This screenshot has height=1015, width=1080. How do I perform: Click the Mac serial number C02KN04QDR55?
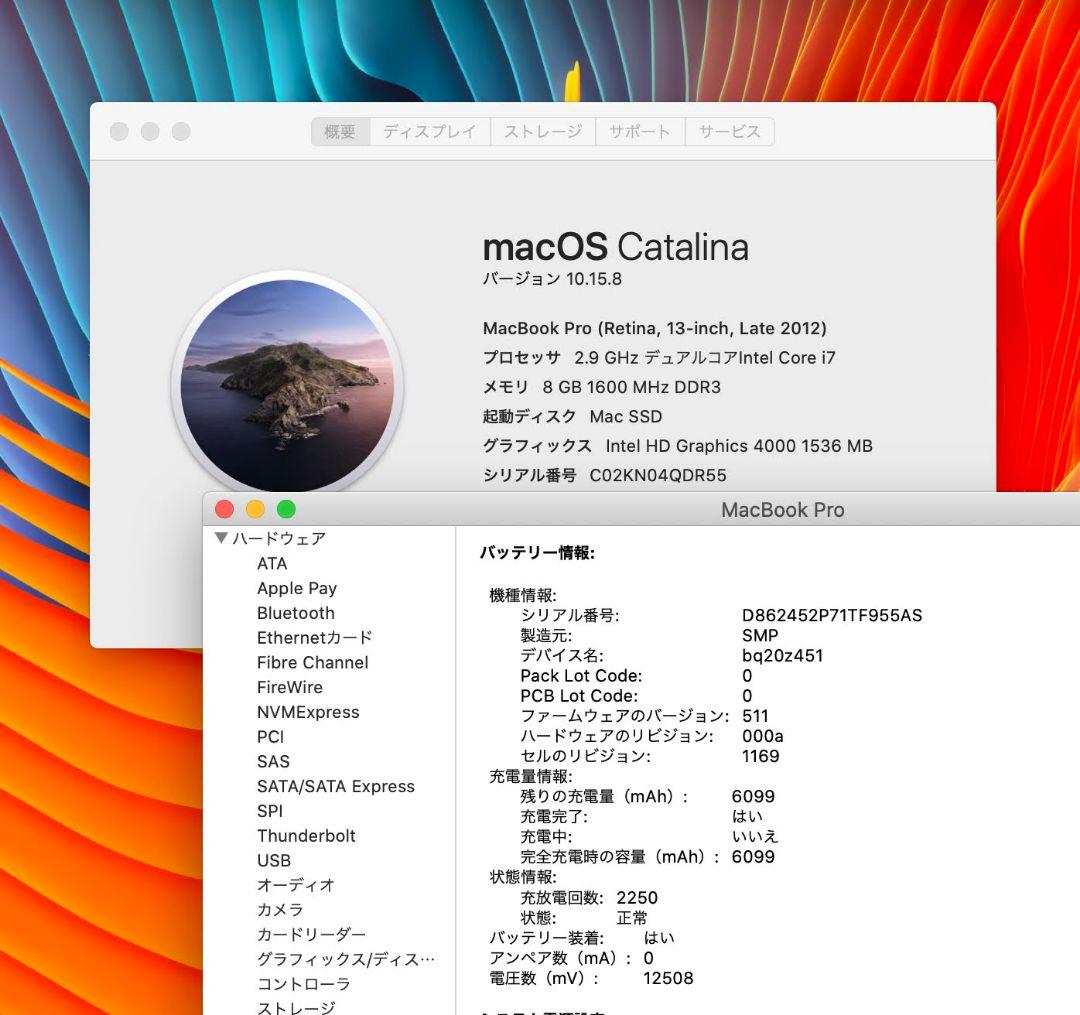(x=658, y=475)
